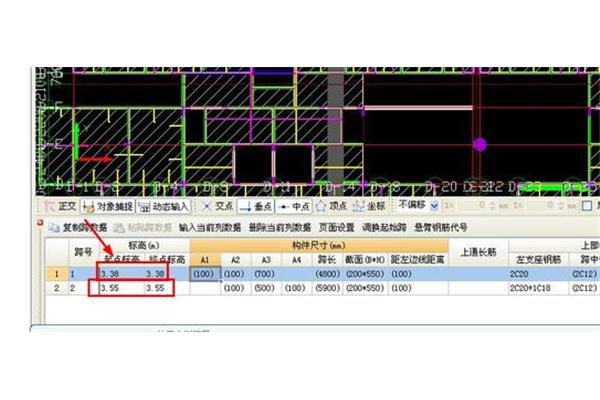
Task: Select the 终点标高 column header
Action: click(x=167, y=259)
